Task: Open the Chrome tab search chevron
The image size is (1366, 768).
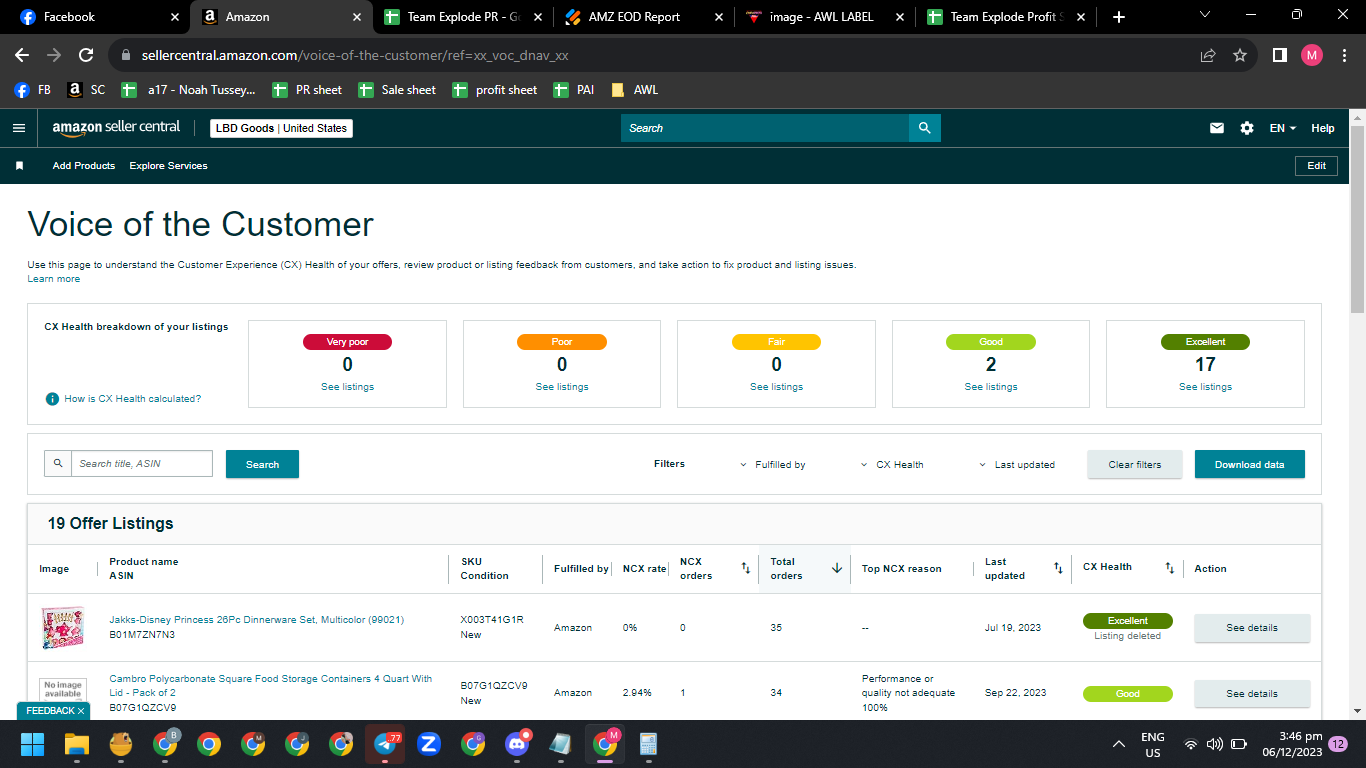Action: point(1204,15)
